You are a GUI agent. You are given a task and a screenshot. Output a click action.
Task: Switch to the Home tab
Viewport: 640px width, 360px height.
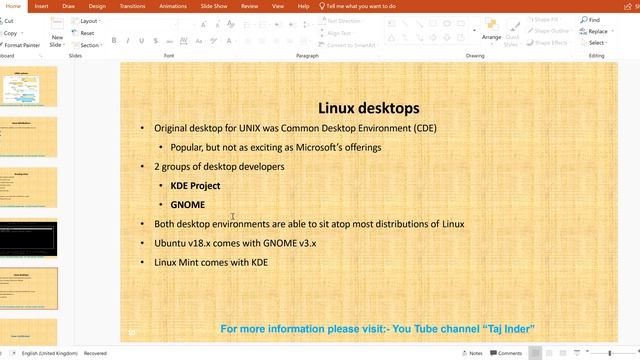(x=13, y=6)
